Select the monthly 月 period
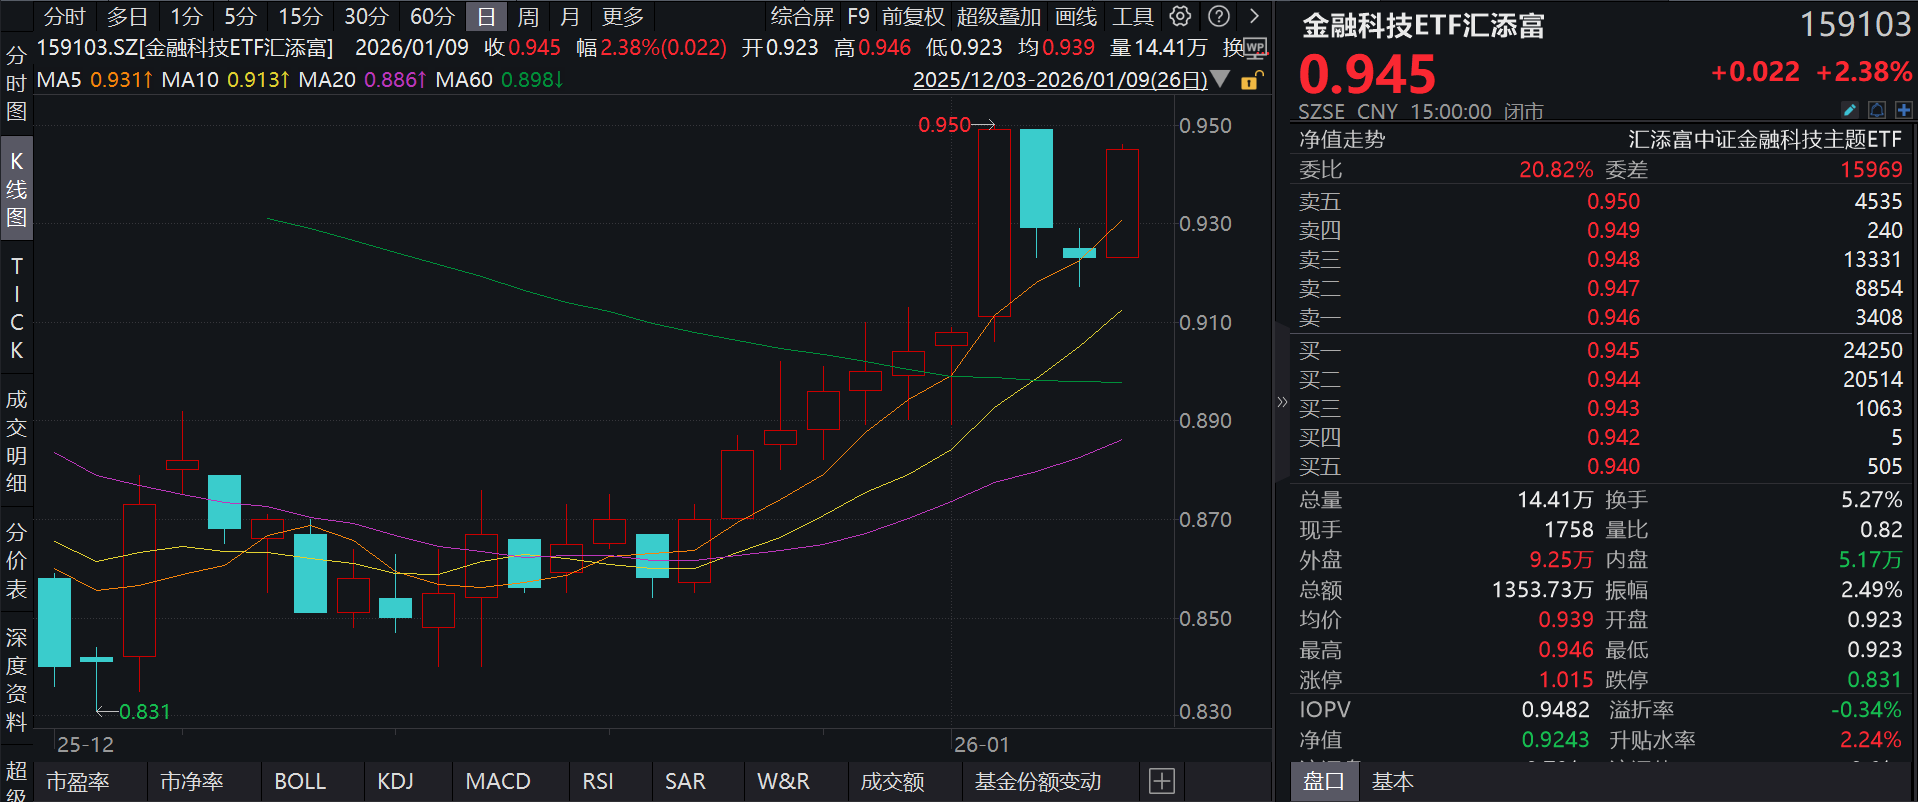The height and width of the screenshot is (802, 1918). pos(570,17)
